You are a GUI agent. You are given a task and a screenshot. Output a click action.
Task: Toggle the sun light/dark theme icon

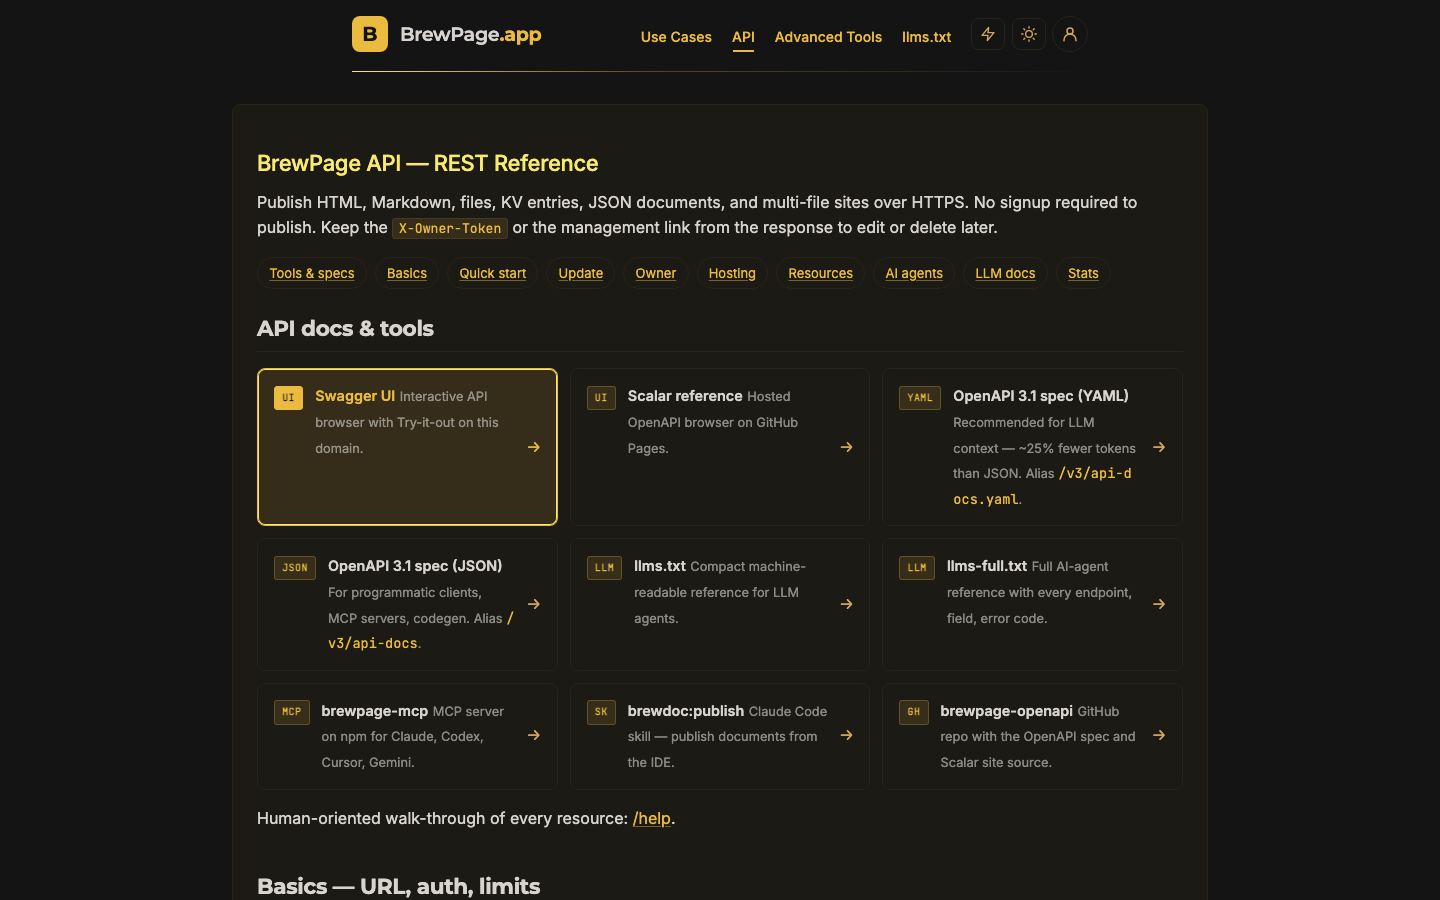pyautogui.click(x=1029, y=34)
